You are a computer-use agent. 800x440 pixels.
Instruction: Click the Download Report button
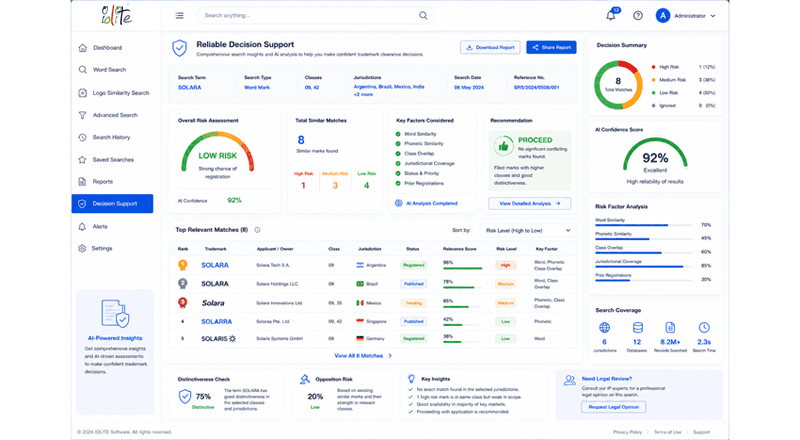(x=490, y=47)
